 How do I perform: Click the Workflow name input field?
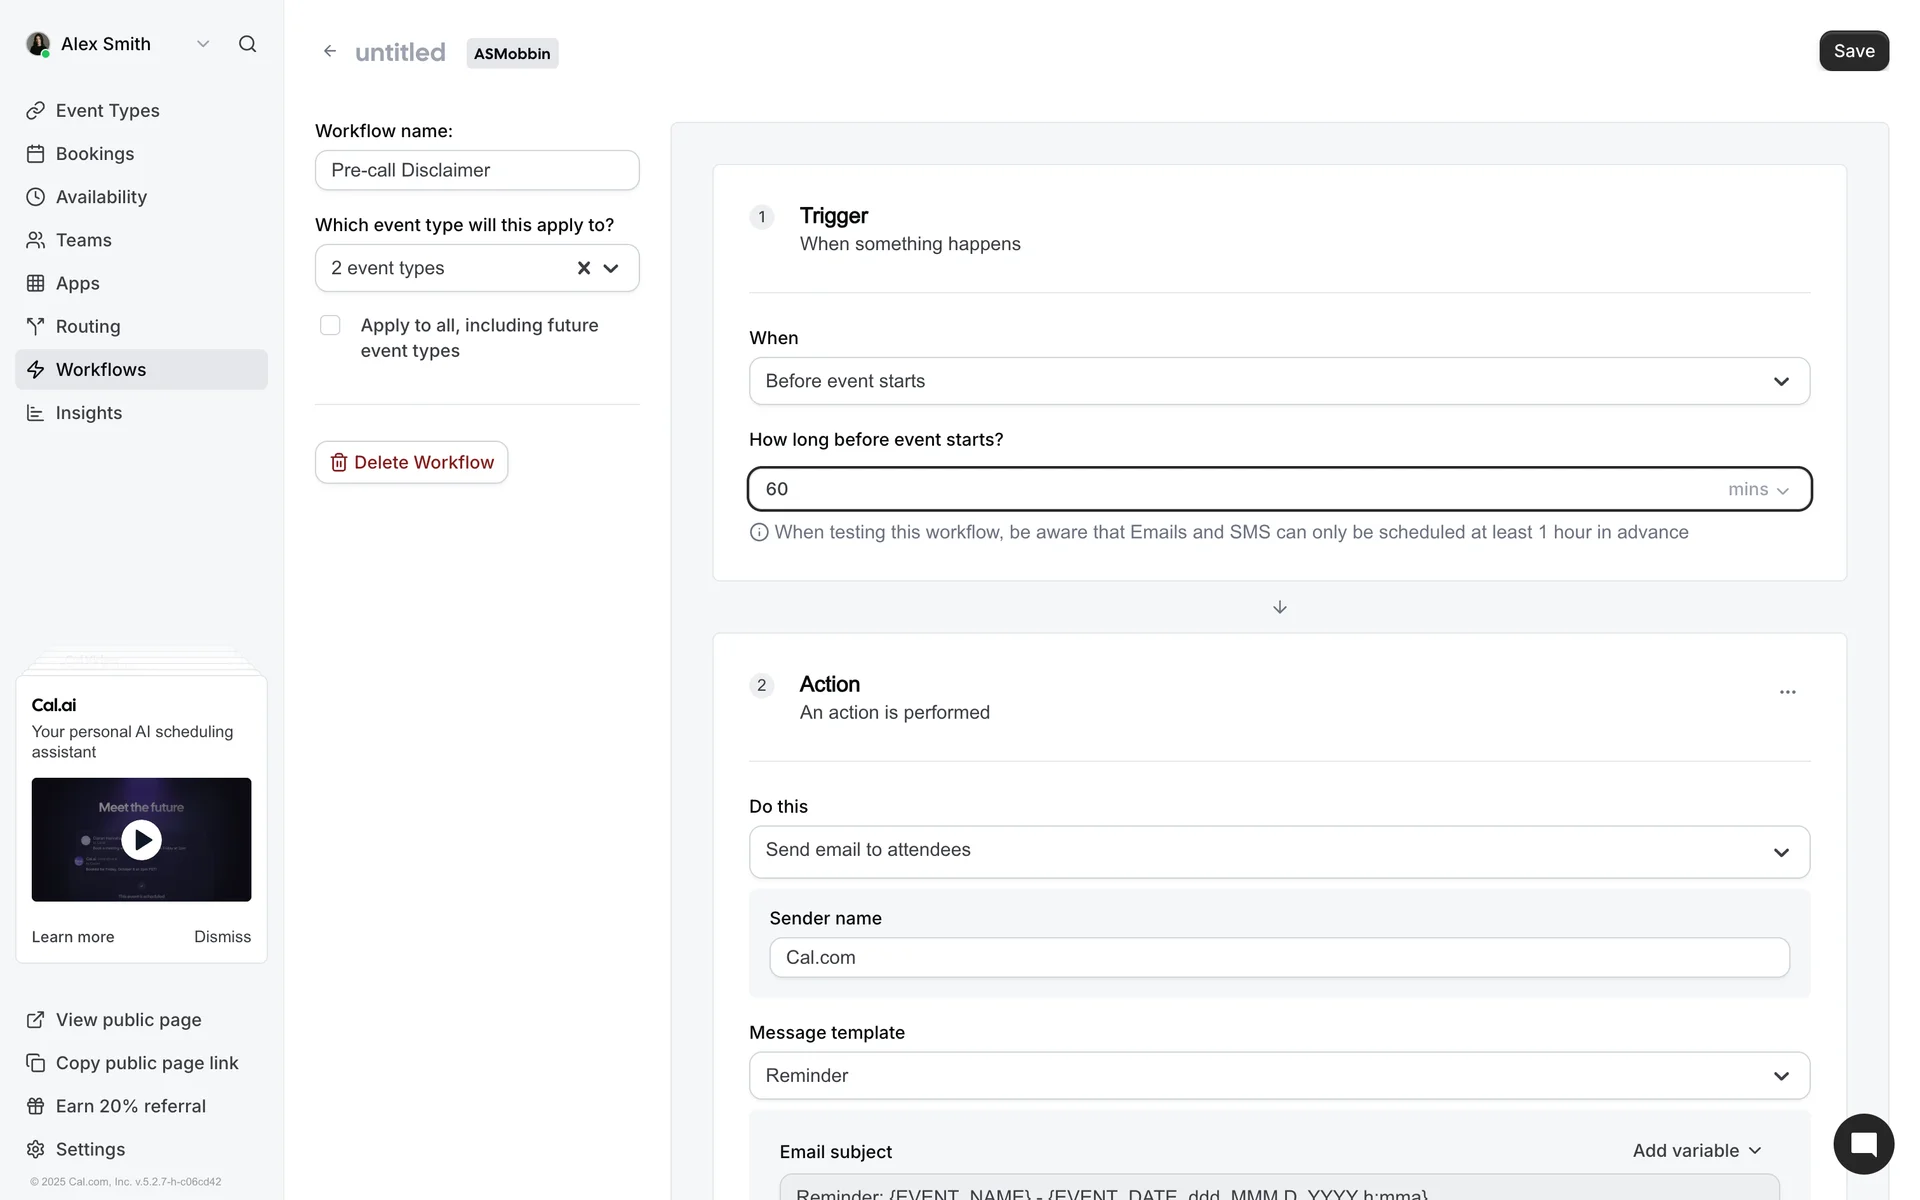tap(477, 170)
